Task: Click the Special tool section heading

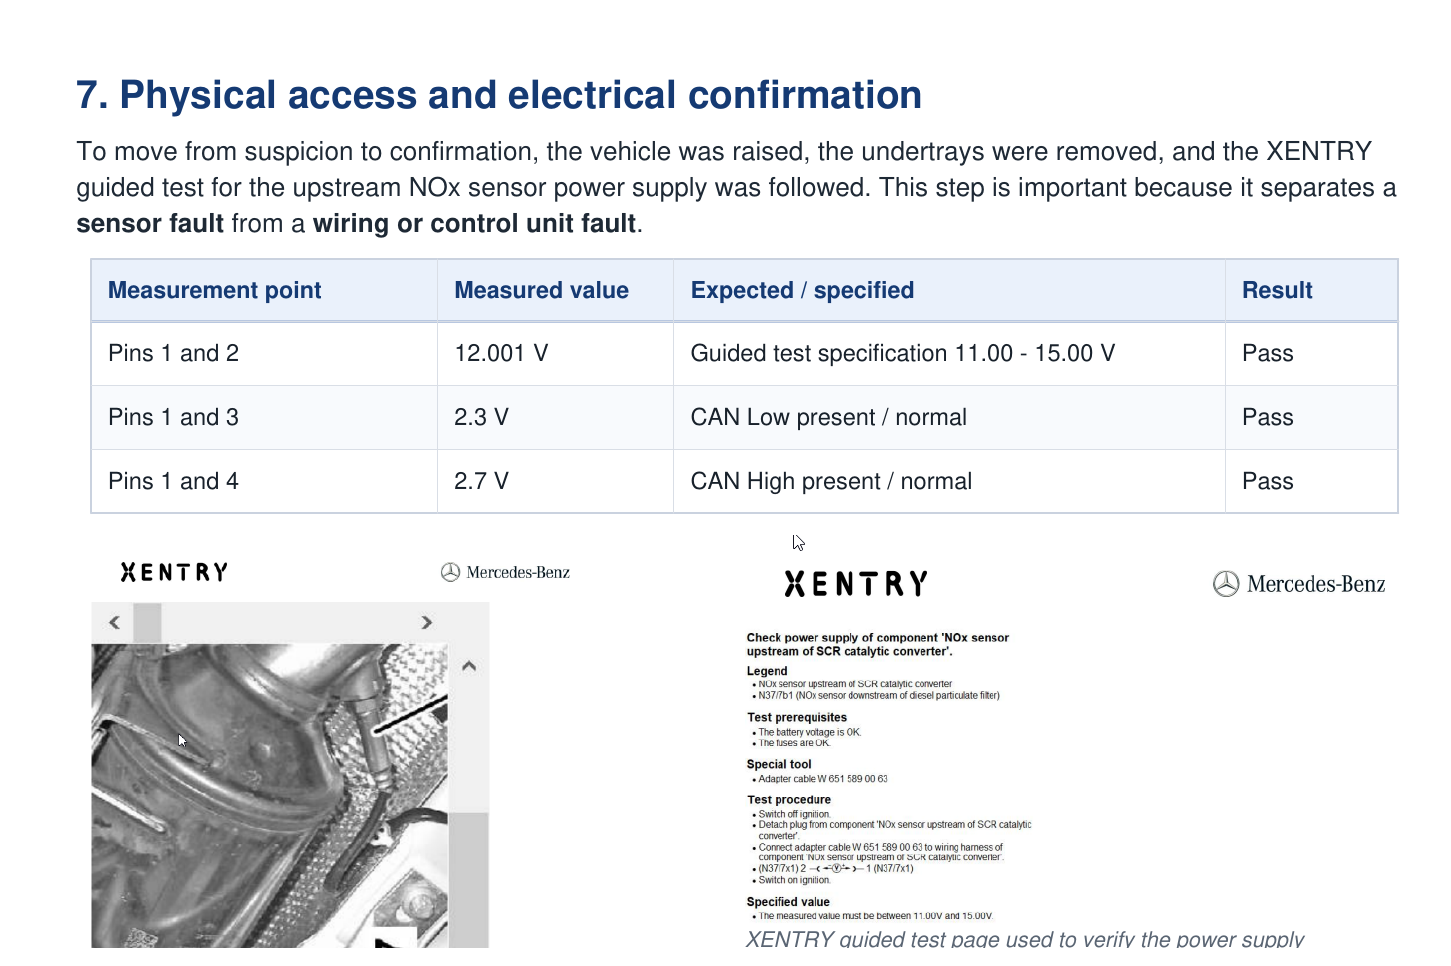Action: coord(778,763)
